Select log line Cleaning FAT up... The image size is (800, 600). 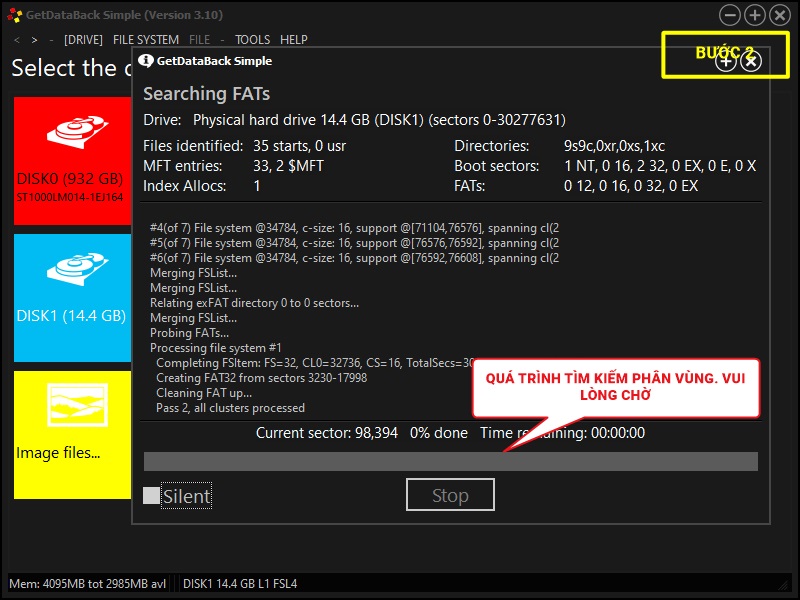pos(204,393)
